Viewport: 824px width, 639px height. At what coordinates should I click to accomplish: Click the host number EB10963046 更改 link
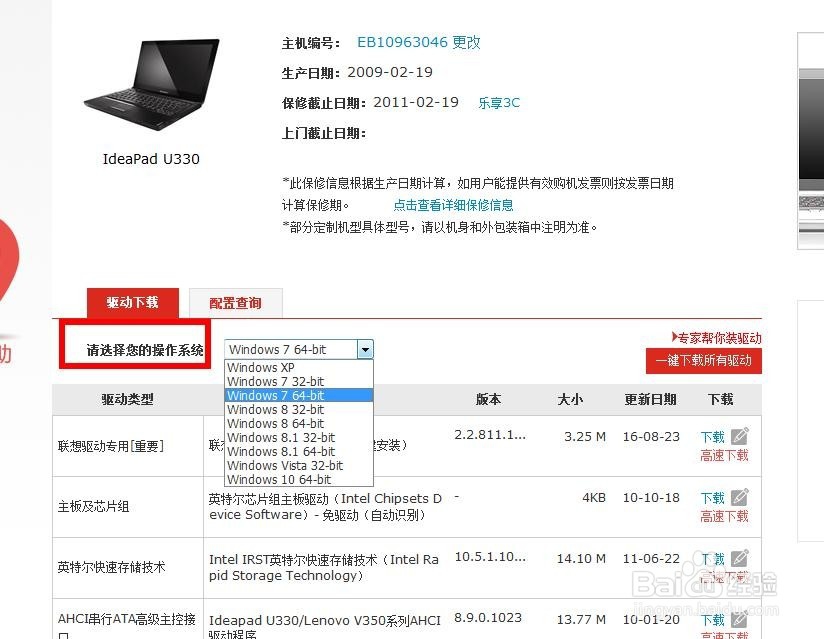pyautogui.click(x=419, y=43)
